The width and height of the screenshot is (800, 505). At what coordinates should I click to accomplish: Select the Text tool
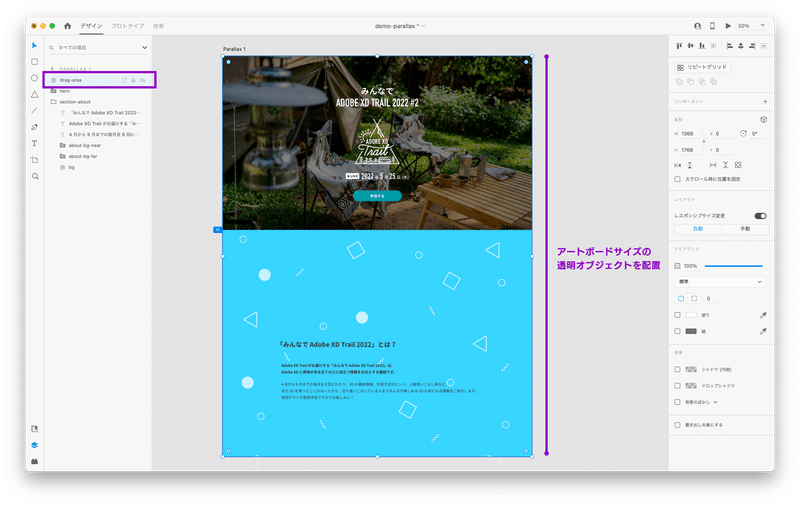pos(34,143)
